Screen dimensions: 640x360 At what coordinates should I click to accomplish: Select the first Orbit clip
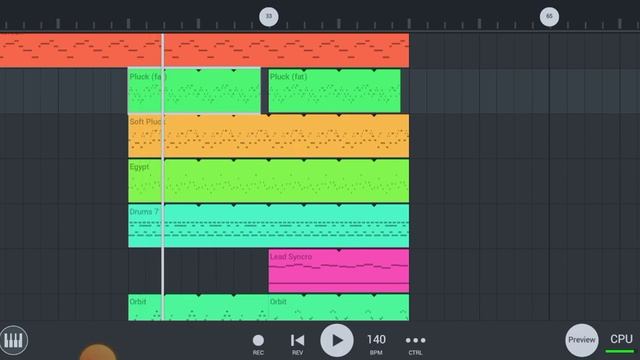(x=198, y=307)
